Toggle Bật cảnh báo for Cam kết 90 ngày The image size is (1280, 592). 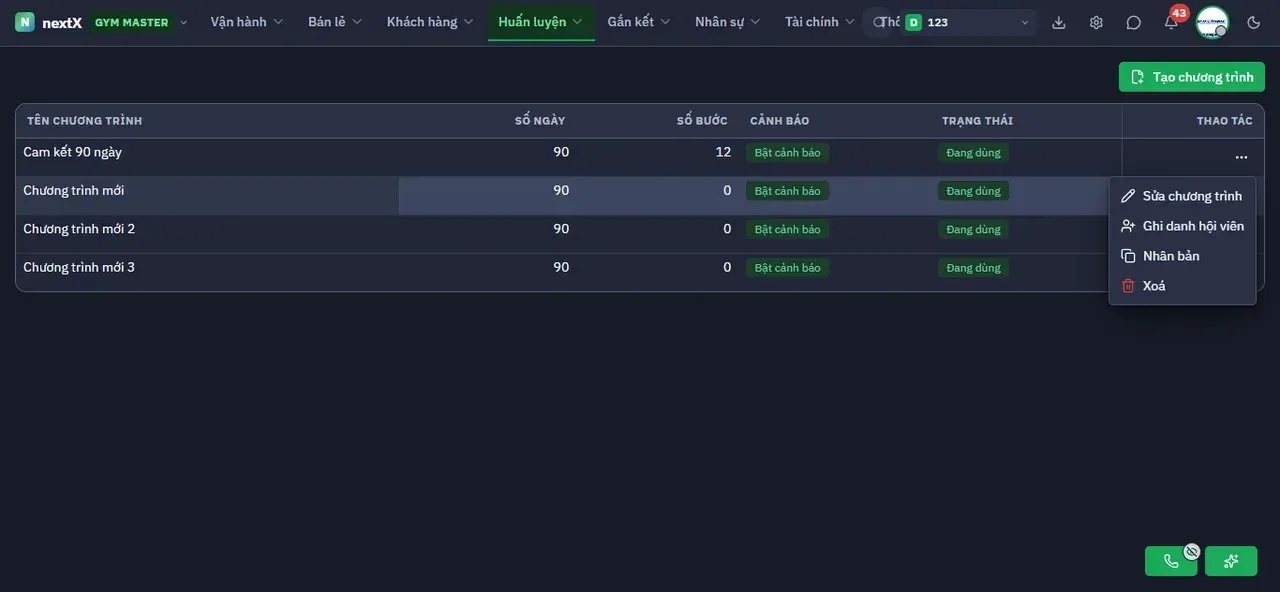tap(787, 153)
